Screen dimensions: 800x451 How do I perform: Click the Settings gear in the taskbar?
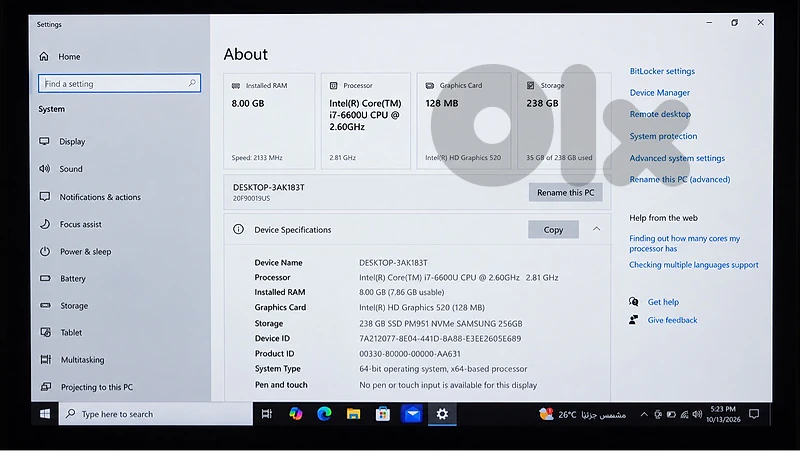click(442, 414)
